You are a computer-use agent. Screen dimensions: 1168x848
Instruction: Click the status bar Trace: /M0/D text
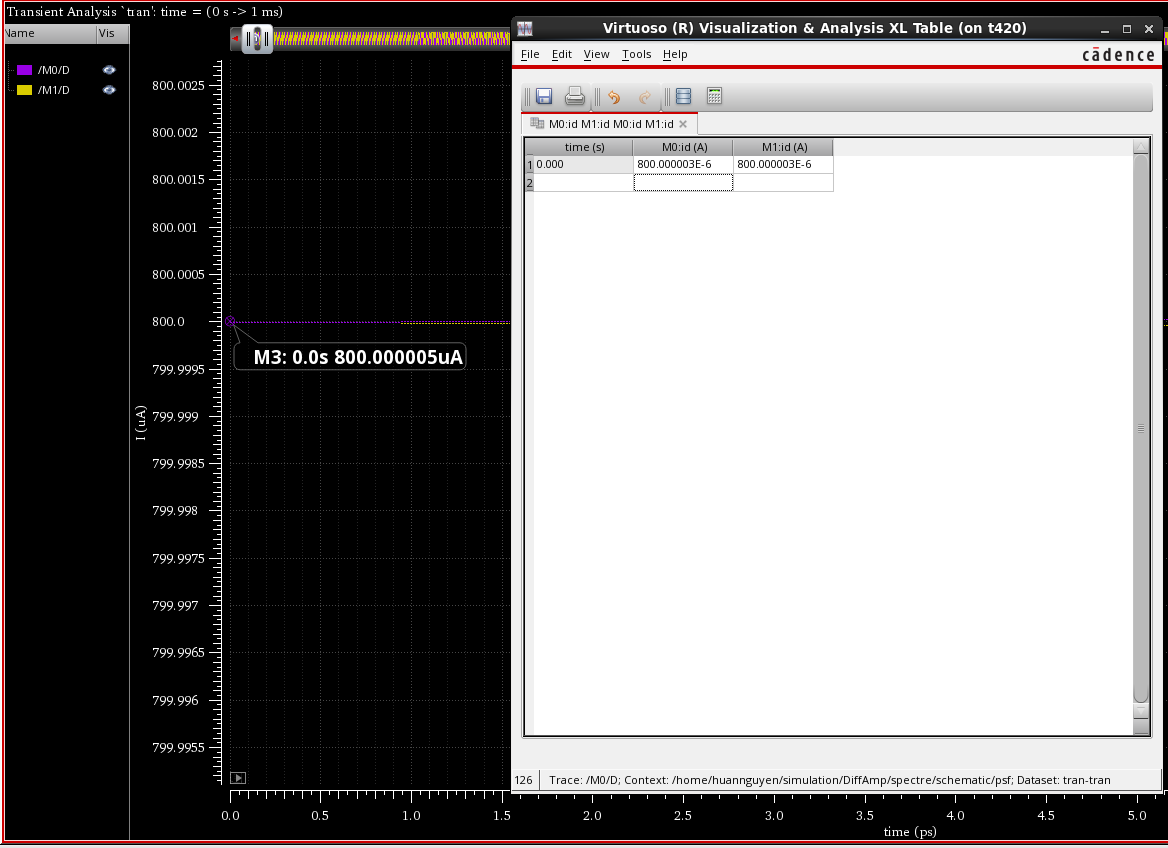coord(829,780)
